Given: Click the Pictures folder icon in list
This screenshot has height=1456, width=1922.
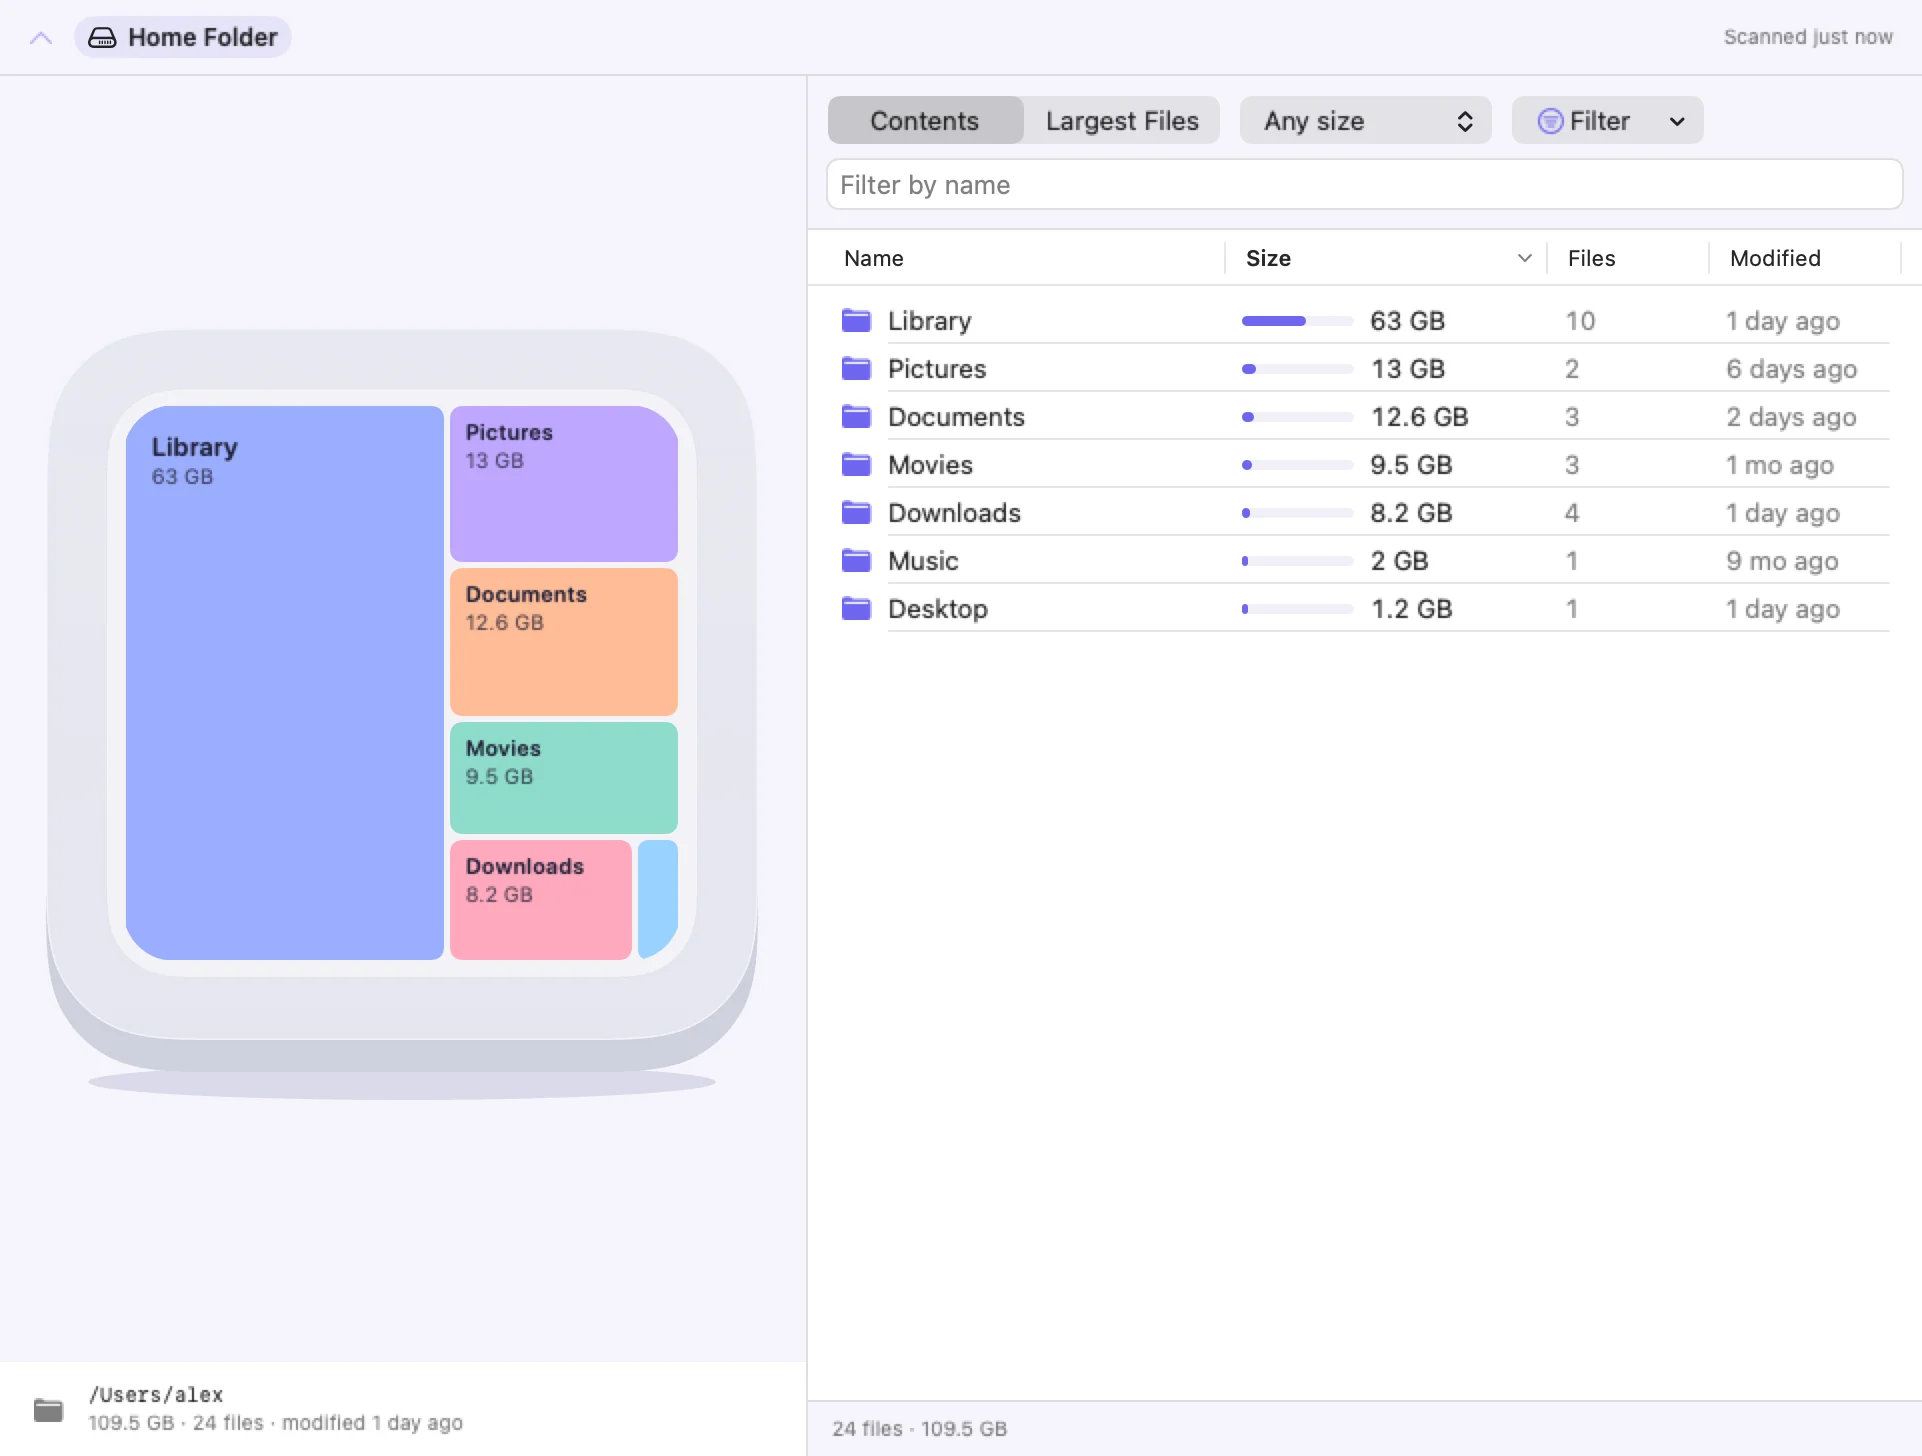Looking at the screenshot, I should click(856, 369).
